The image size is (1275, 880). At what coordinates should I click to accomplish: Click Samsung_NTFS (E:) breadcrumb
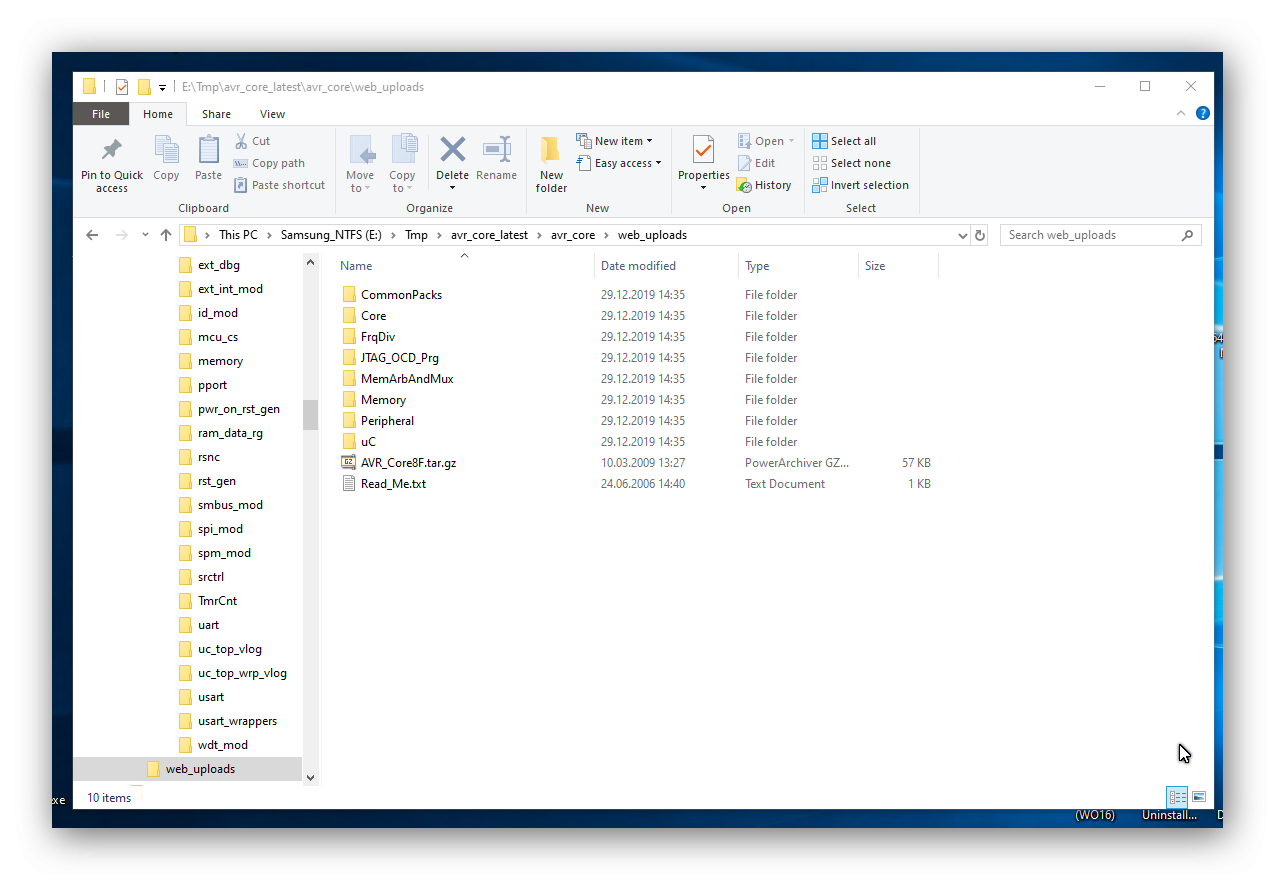[332, 235]
